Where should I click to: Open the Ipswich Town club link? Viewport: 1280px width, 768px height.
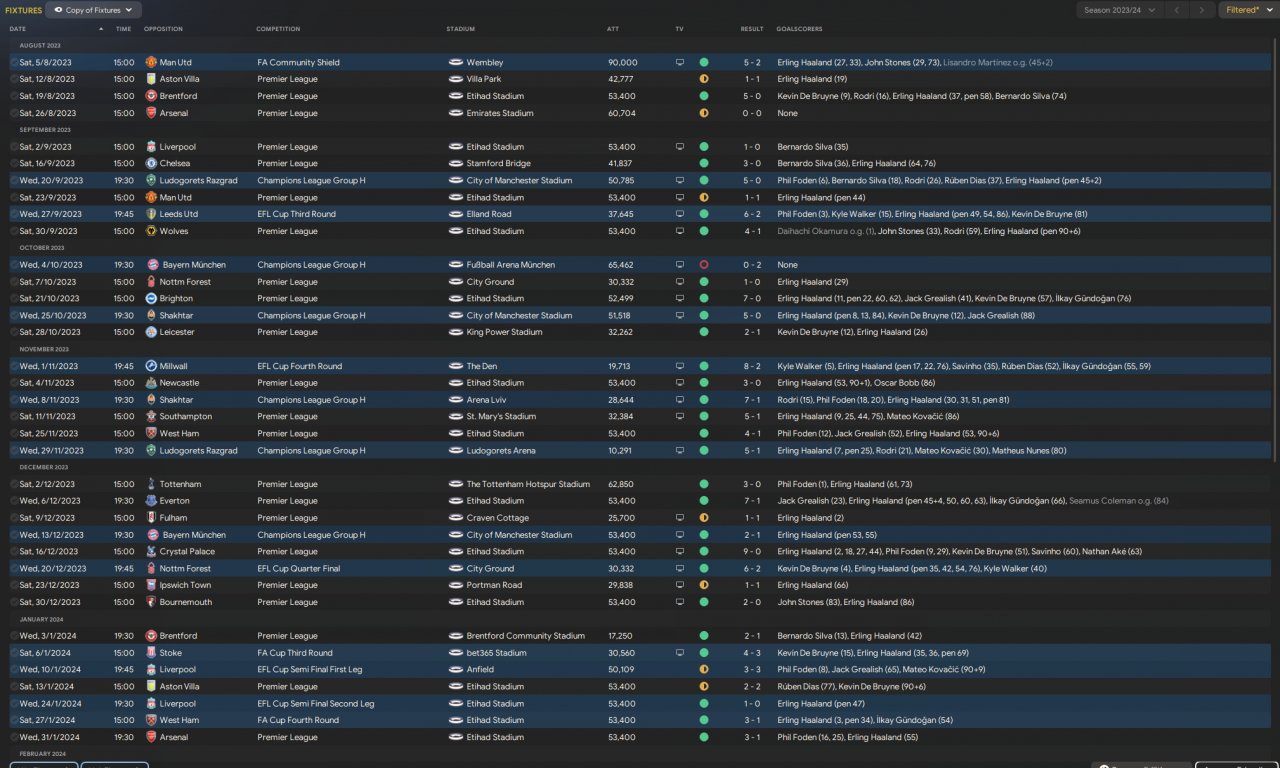click(x=185, y=585)
